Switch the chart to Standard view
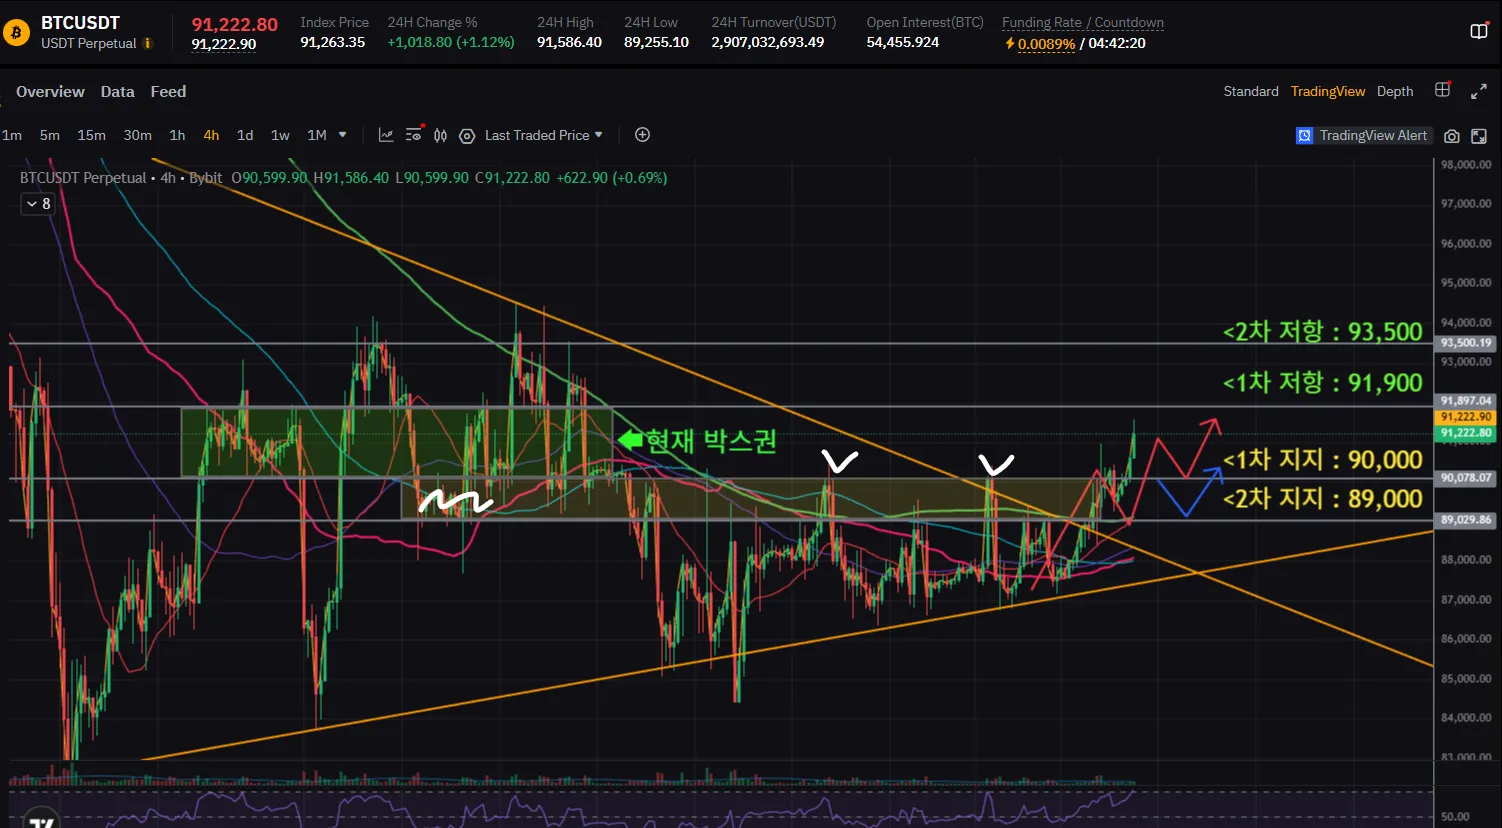 [1250, 91]
